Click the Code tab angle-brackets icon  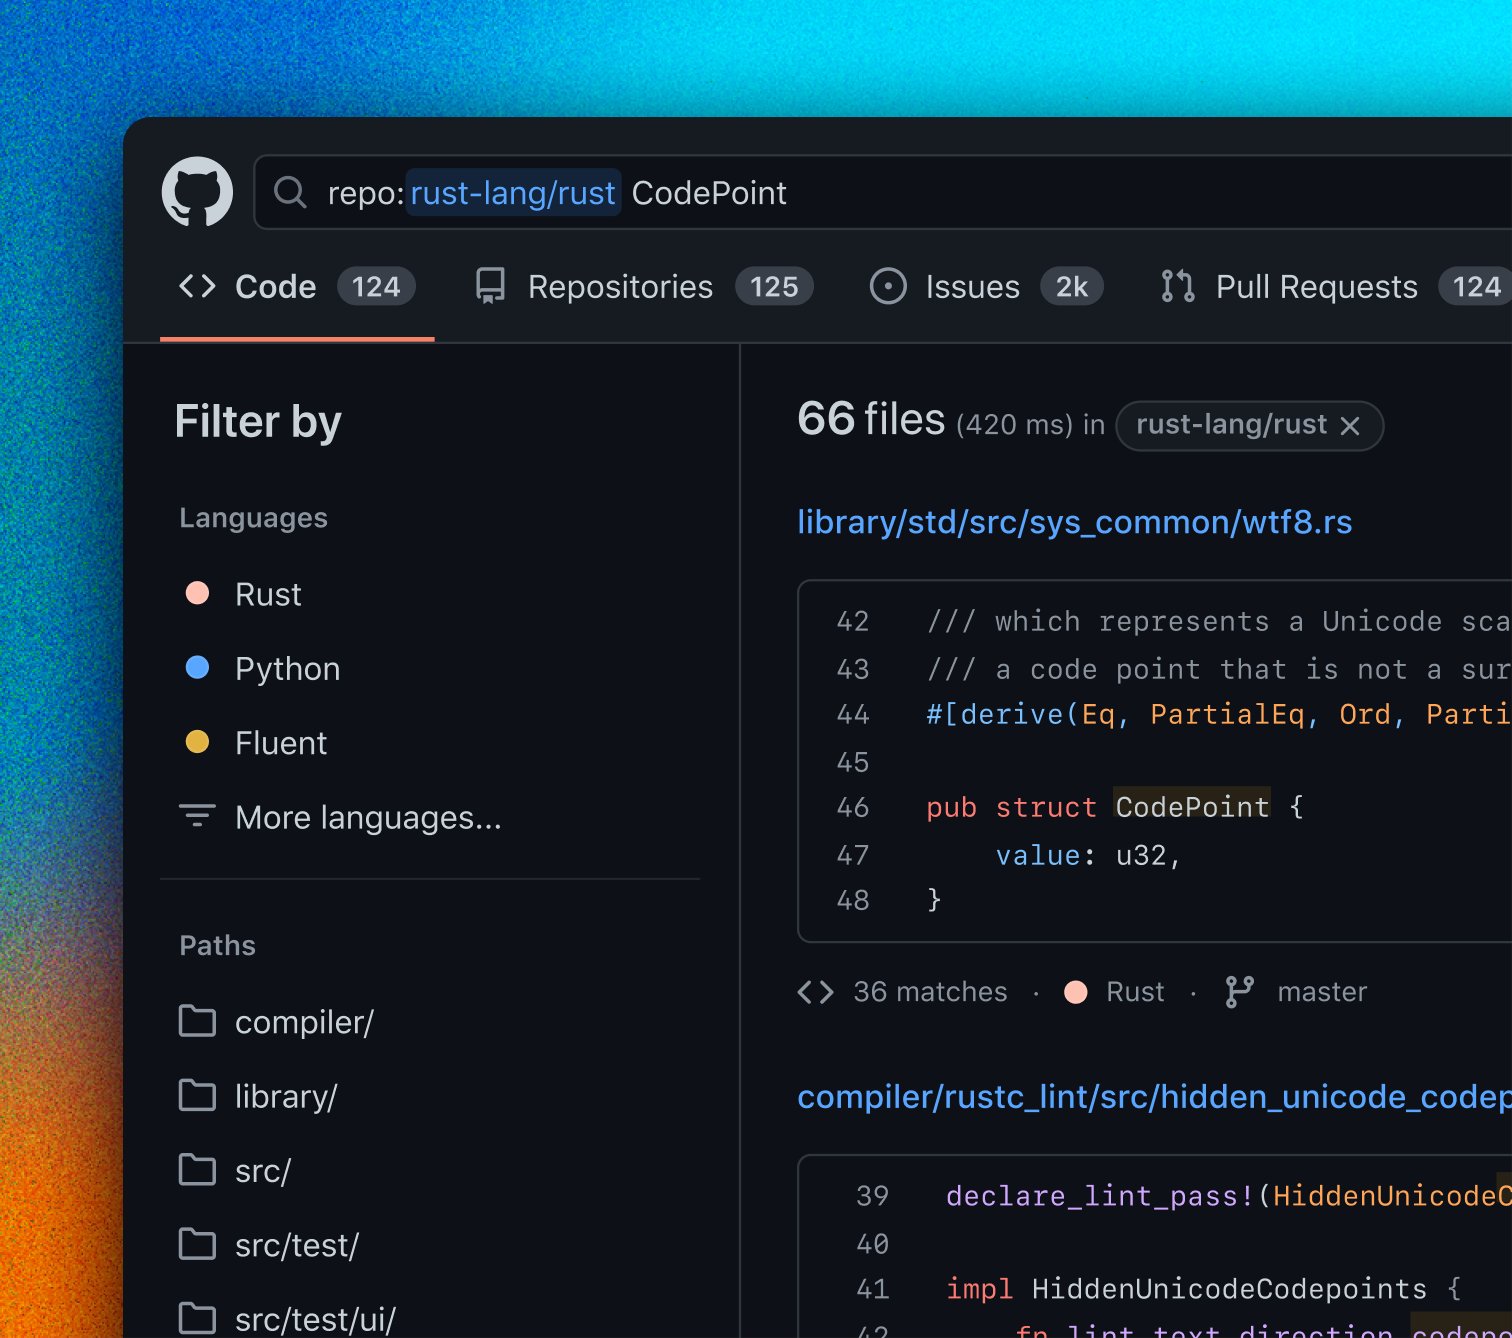coord(197,287)
